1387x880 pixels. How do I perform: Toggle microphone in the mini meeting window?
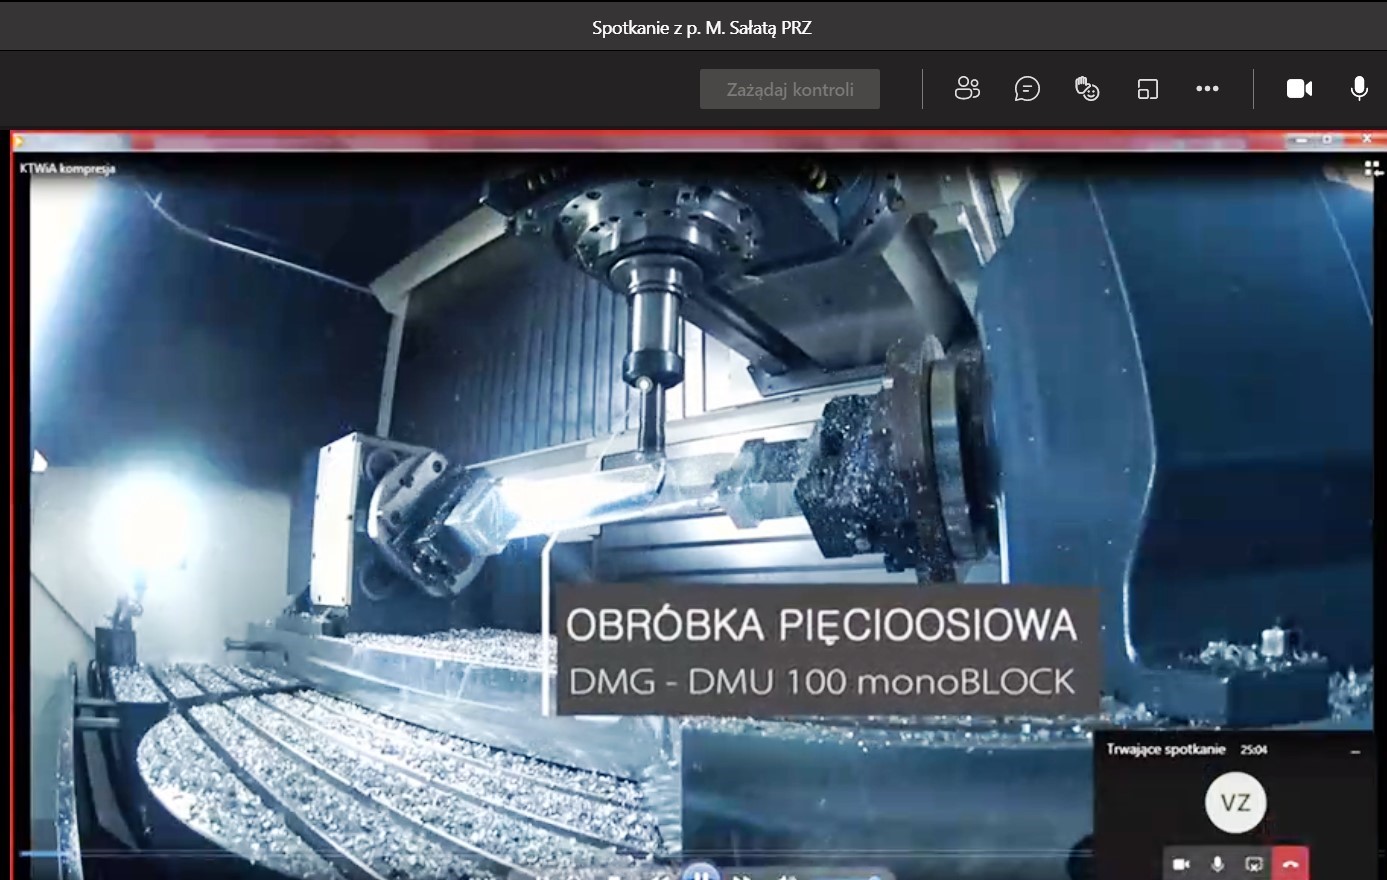coord(1218,864)
